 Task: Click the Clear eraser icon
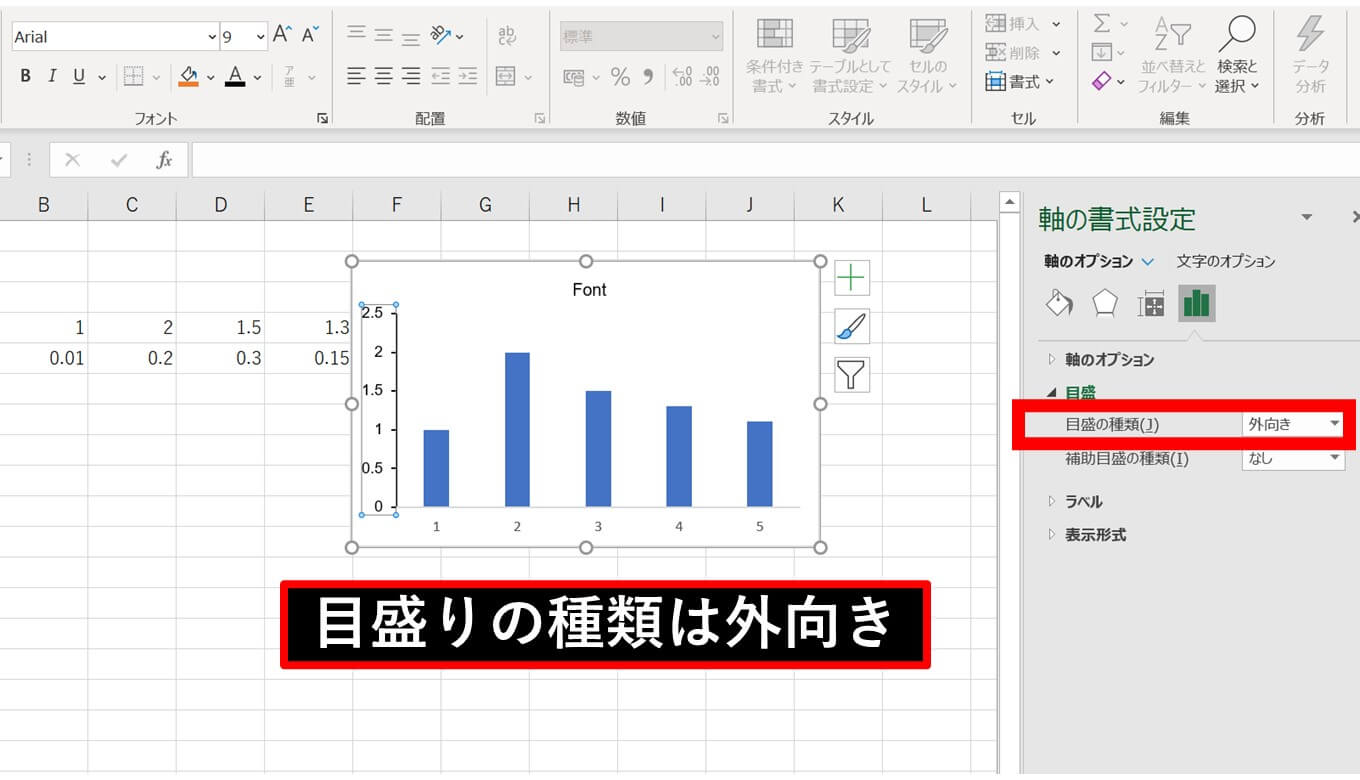pyautogui.click(x=1101, y=82)
